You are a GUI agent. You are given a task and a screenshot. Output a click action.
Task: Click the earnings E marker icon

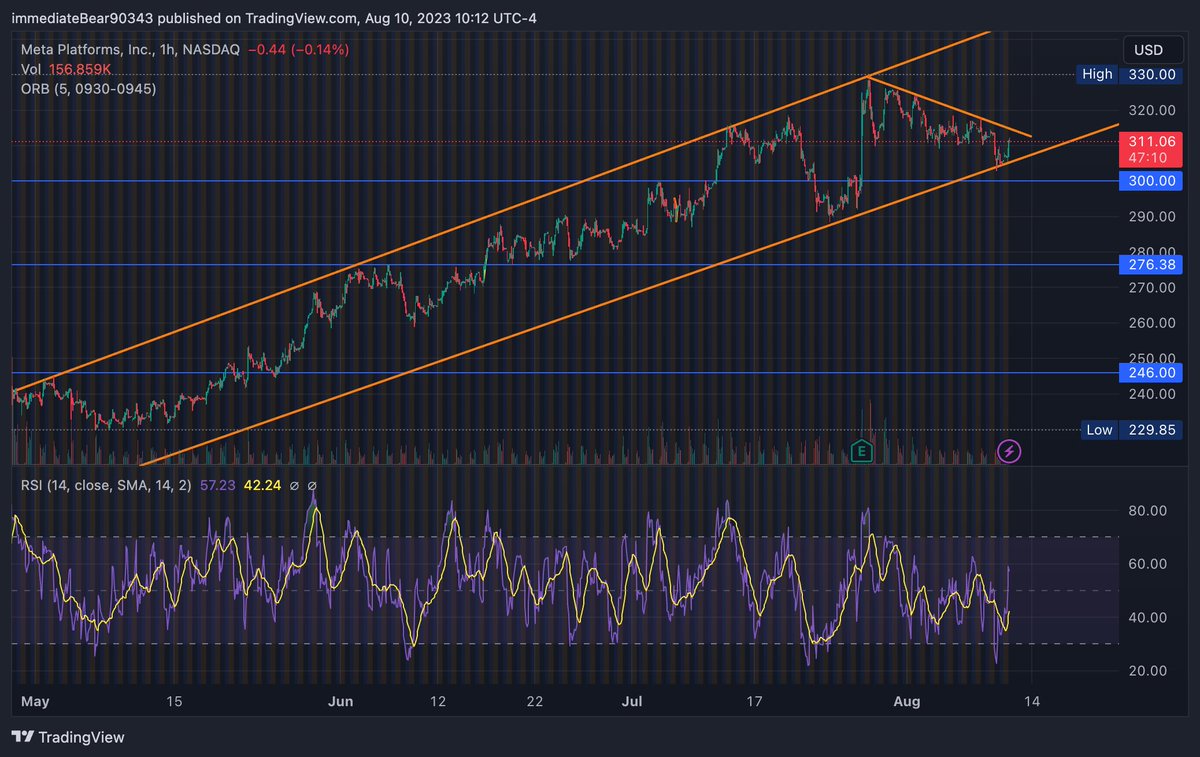pos(860,451)
